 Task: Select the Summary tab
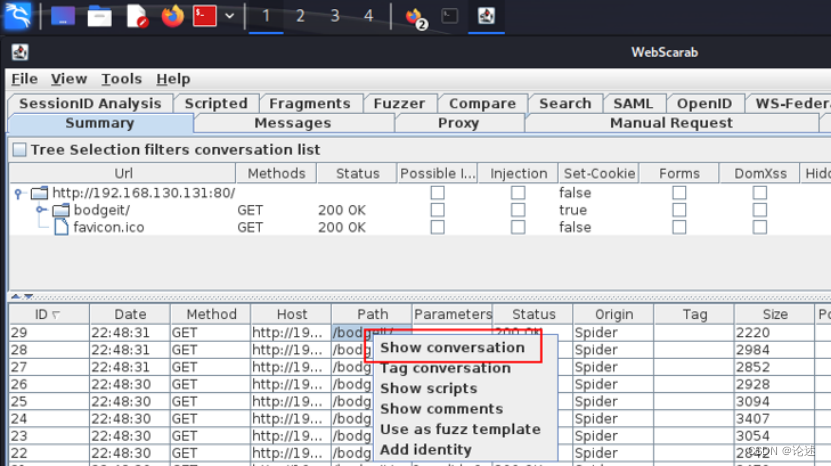click(100, 123)
